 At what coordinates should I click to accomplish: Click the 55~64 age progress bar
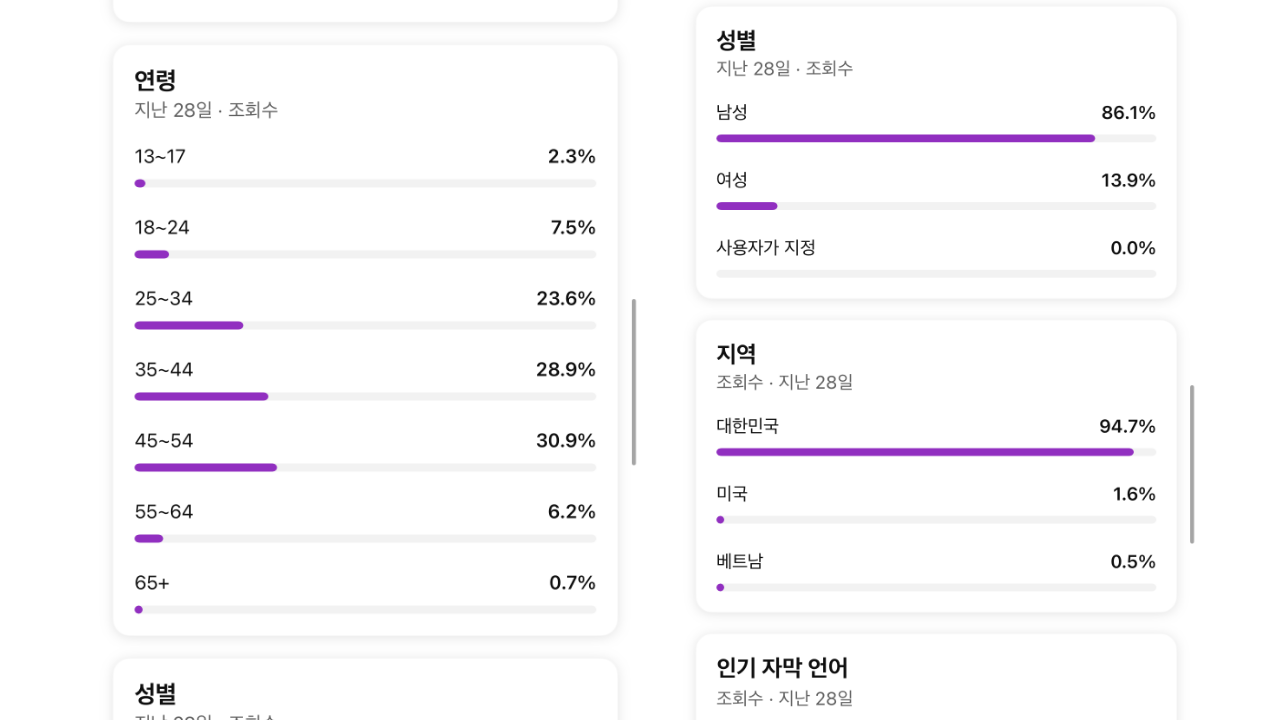(365, 538)
